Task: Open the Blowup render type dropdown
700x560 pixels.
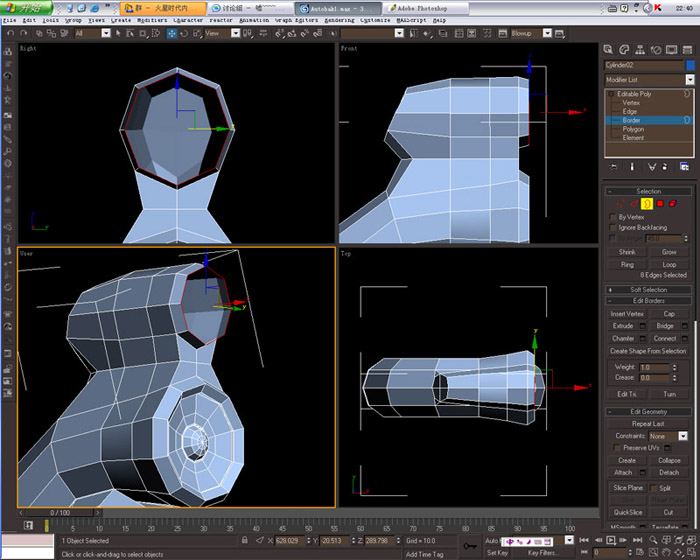Action: pos(547,33)
